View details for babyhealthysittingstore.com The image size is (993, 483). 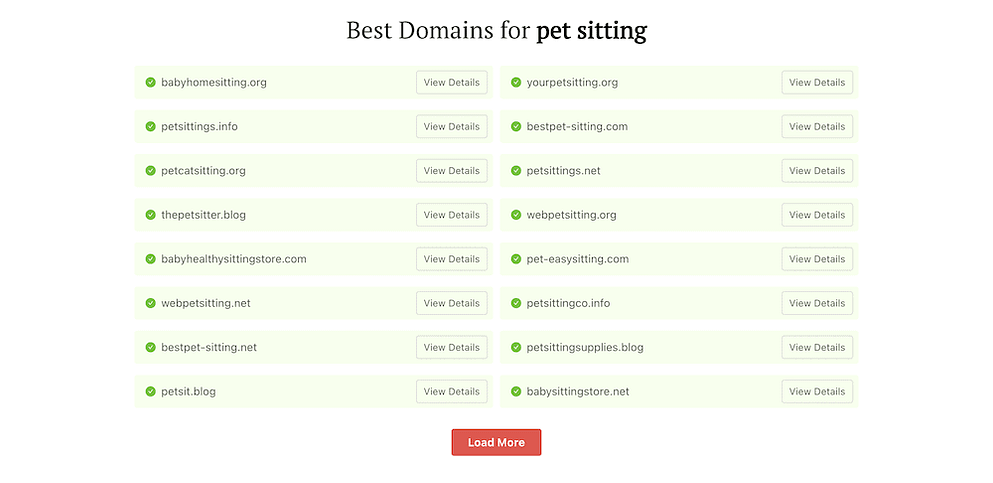click(451, 259)
